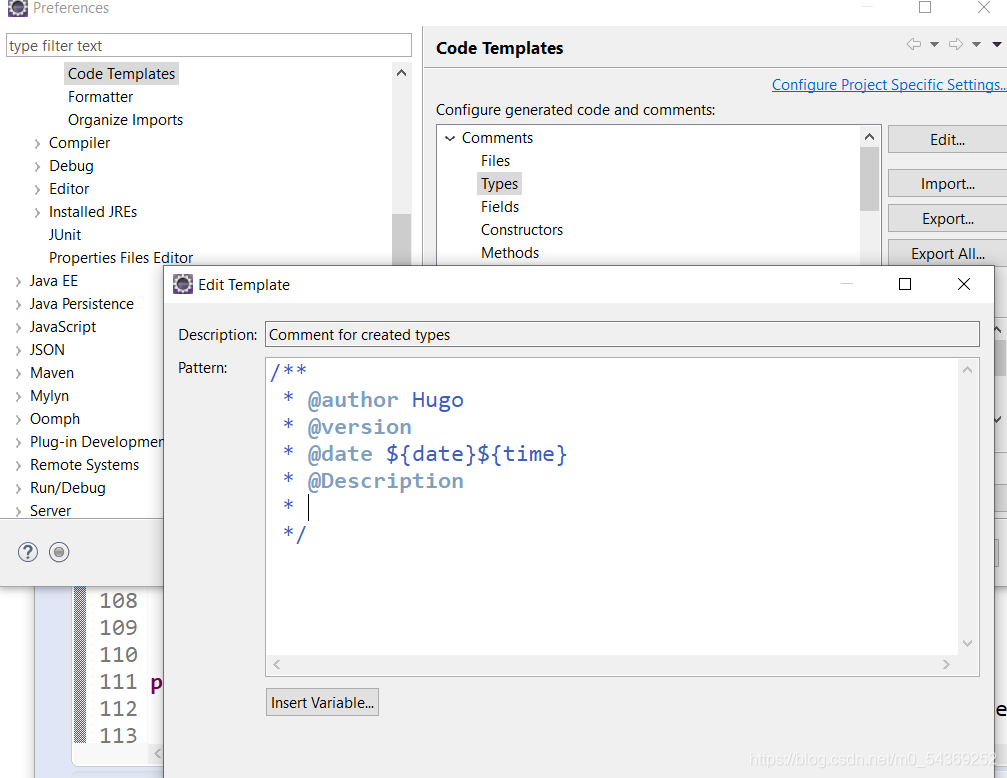Select JUnit preferences entry
This screenshot has height=778, width=1007.
(65, 235)
